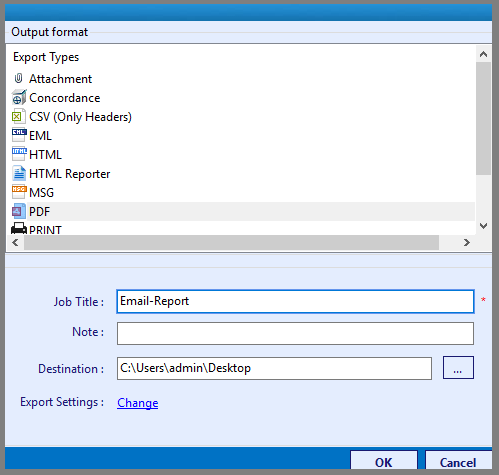Click the up arrow of the export list's vertical scrollbar

[483, 54]
